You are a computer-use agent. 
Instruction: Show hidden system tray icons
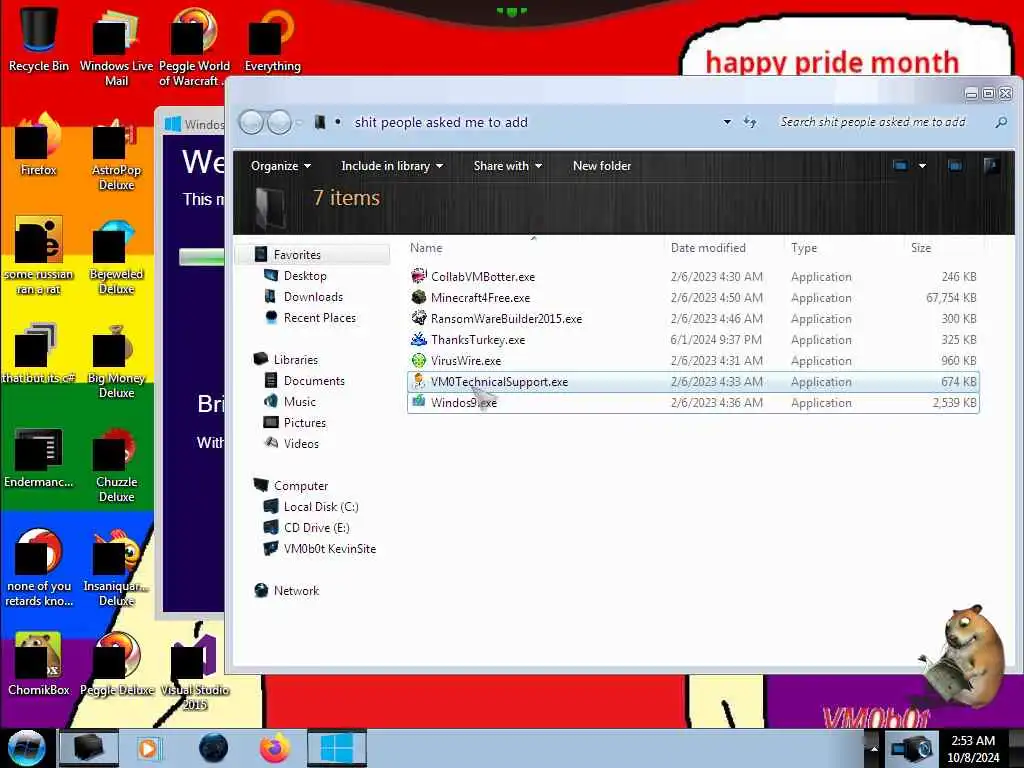[874, 748]
